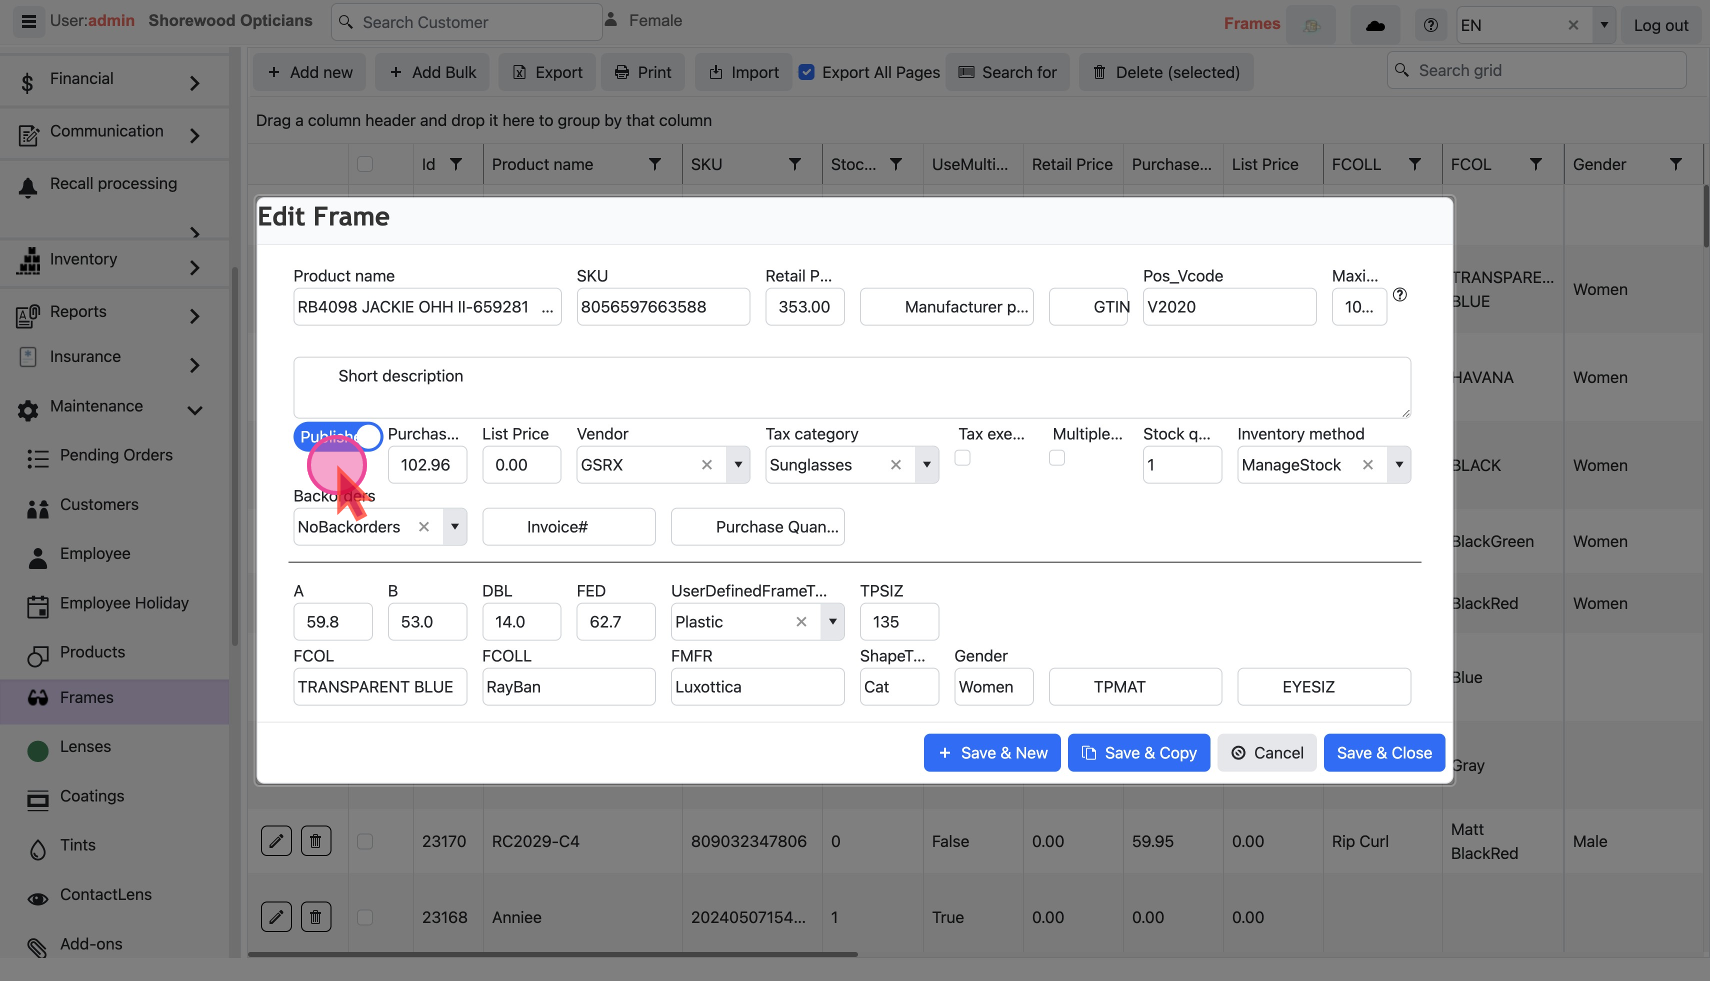Expand the Backorders dropdown
The width and height of the screenshot is (1710, 981).
pos(455,527)
